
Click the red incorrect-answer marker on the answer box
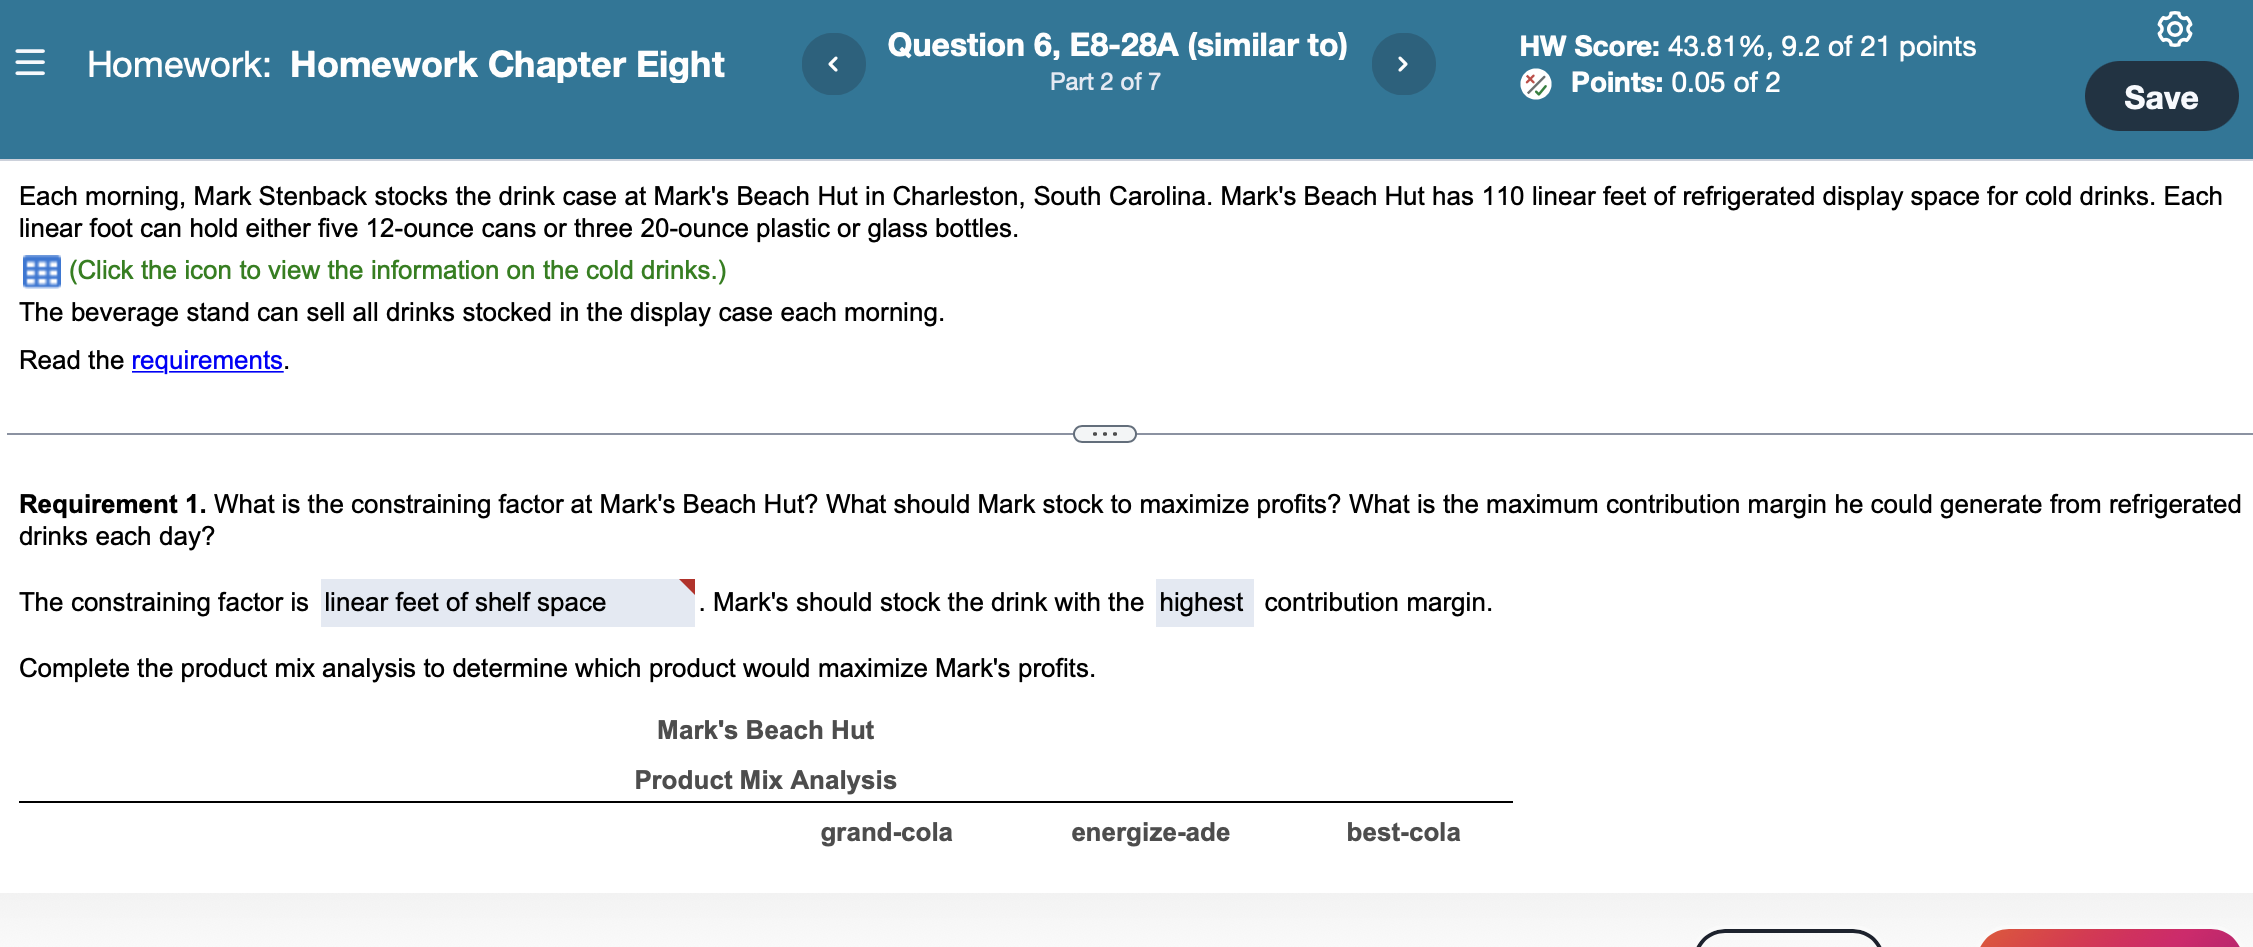[x=687, y=585]
